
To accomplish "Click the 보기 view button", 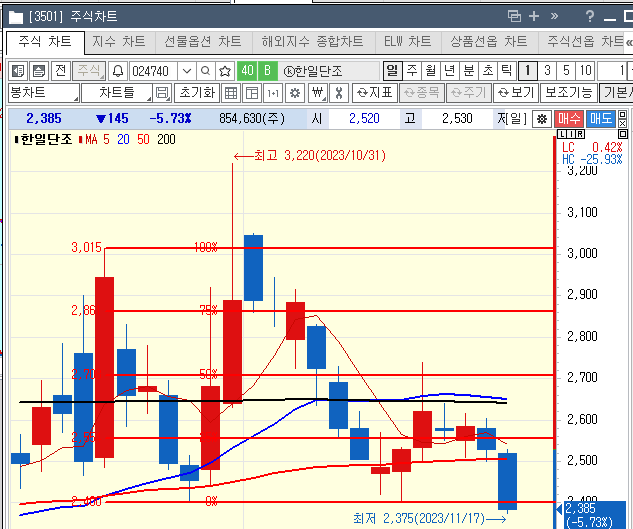I will pos(516,93).
